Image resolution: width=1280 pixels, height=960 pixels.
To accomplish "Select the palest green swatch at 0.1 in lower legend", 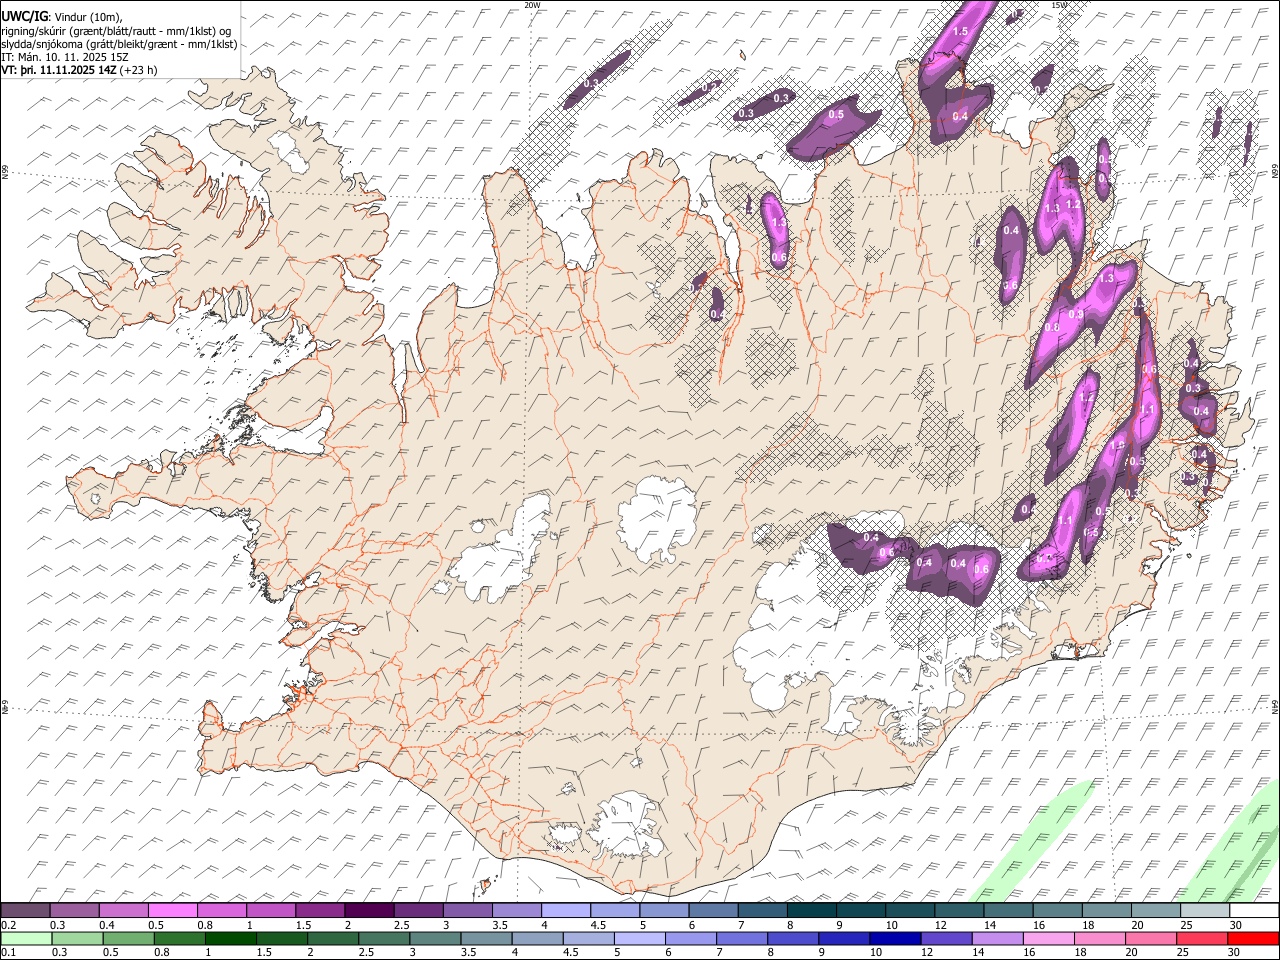I will 27,938.
